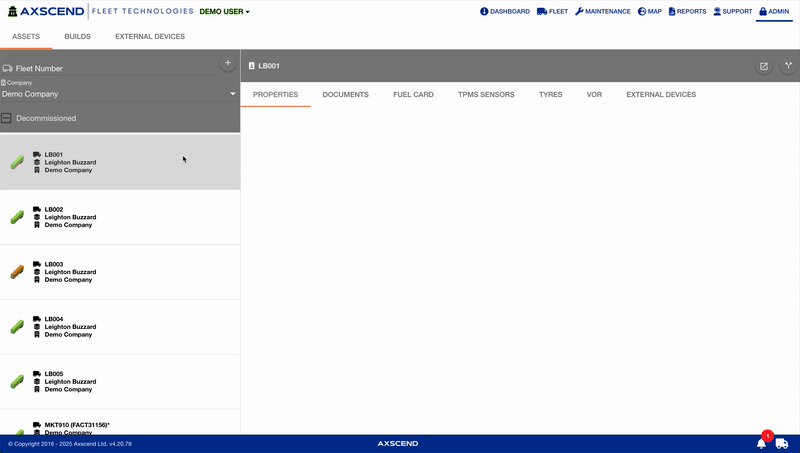800x453 pixels.
Task: Click the fork/split icon in asset header
Action: pyautogui.click(x=788, y=66)
